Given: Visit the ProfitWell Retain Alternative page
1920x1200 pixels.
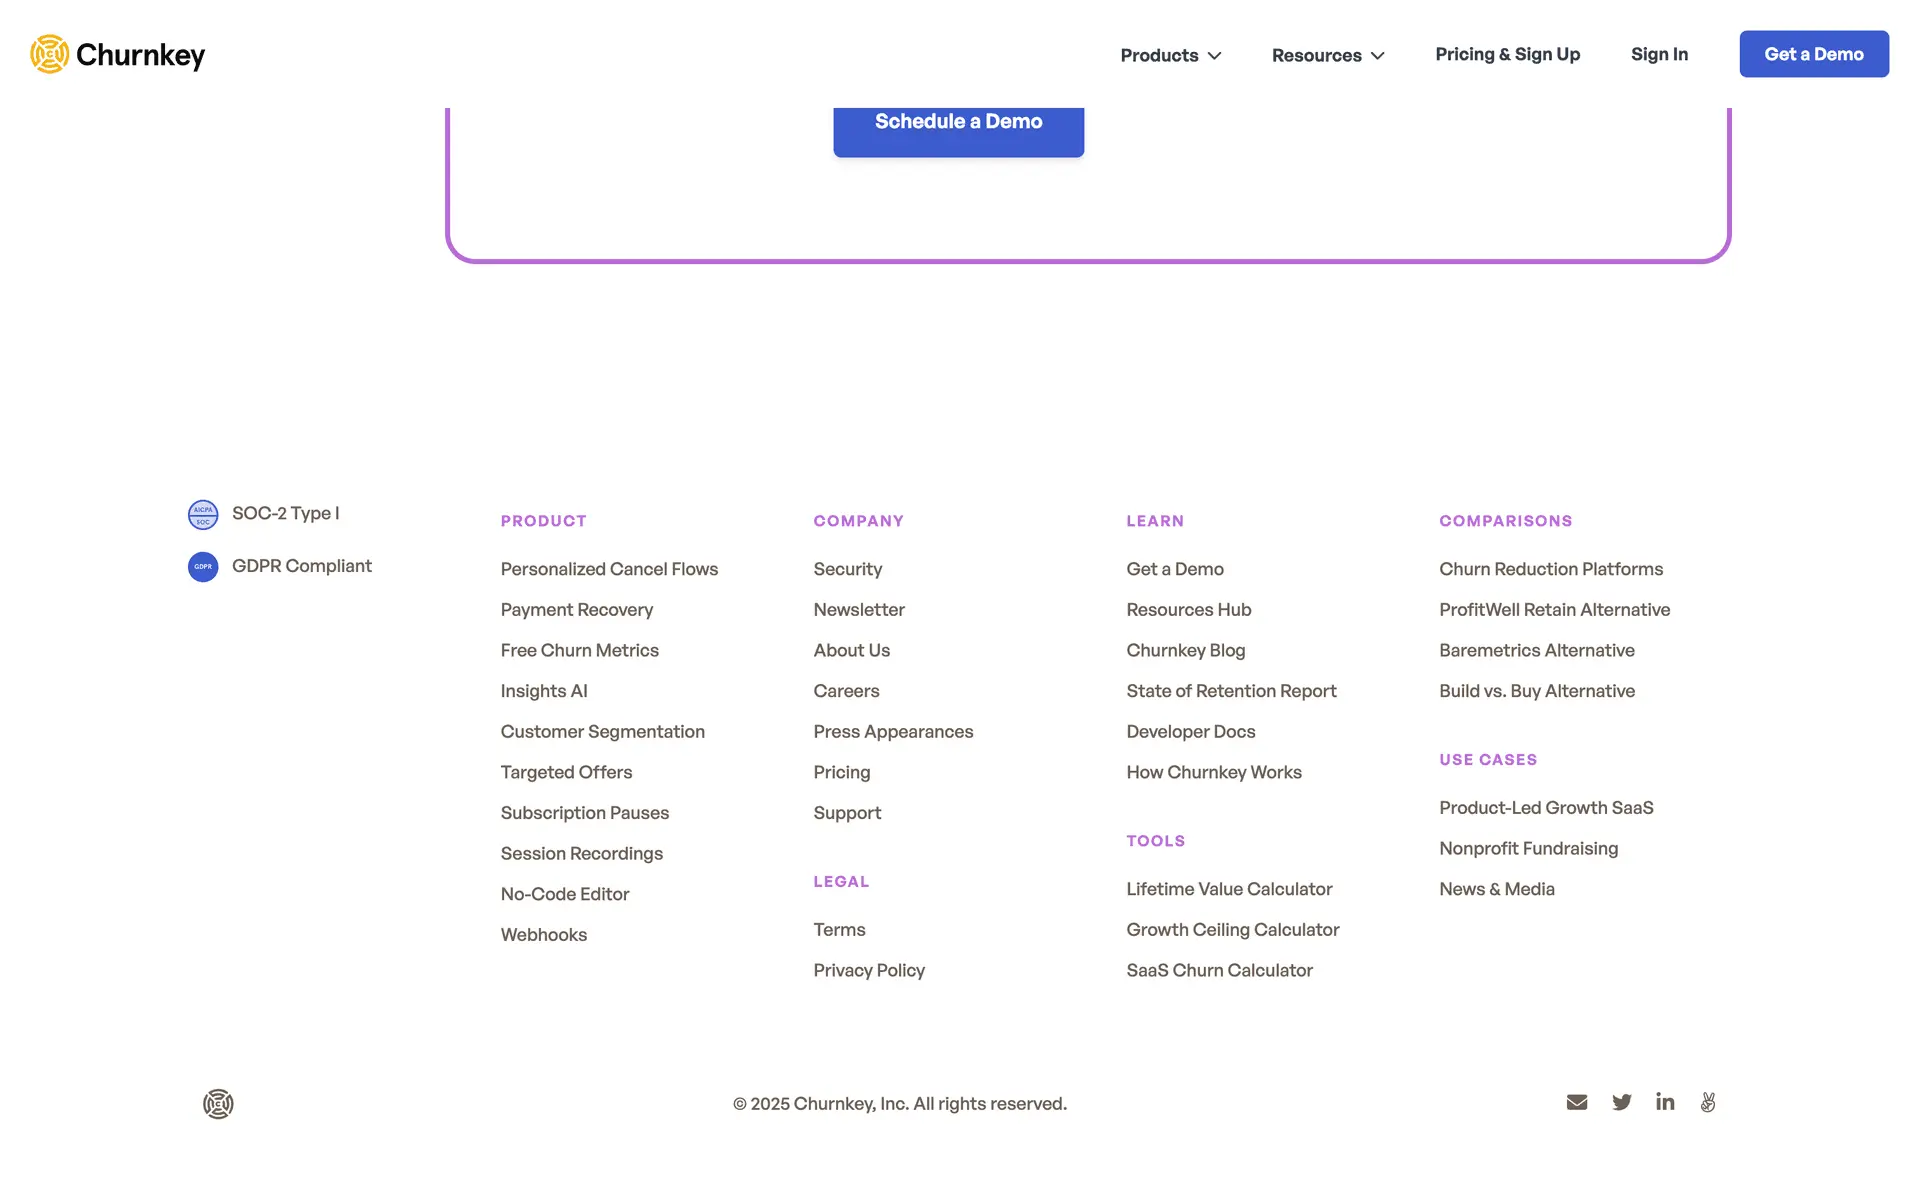Looking at the screenshot, I should coord(1554,610).
